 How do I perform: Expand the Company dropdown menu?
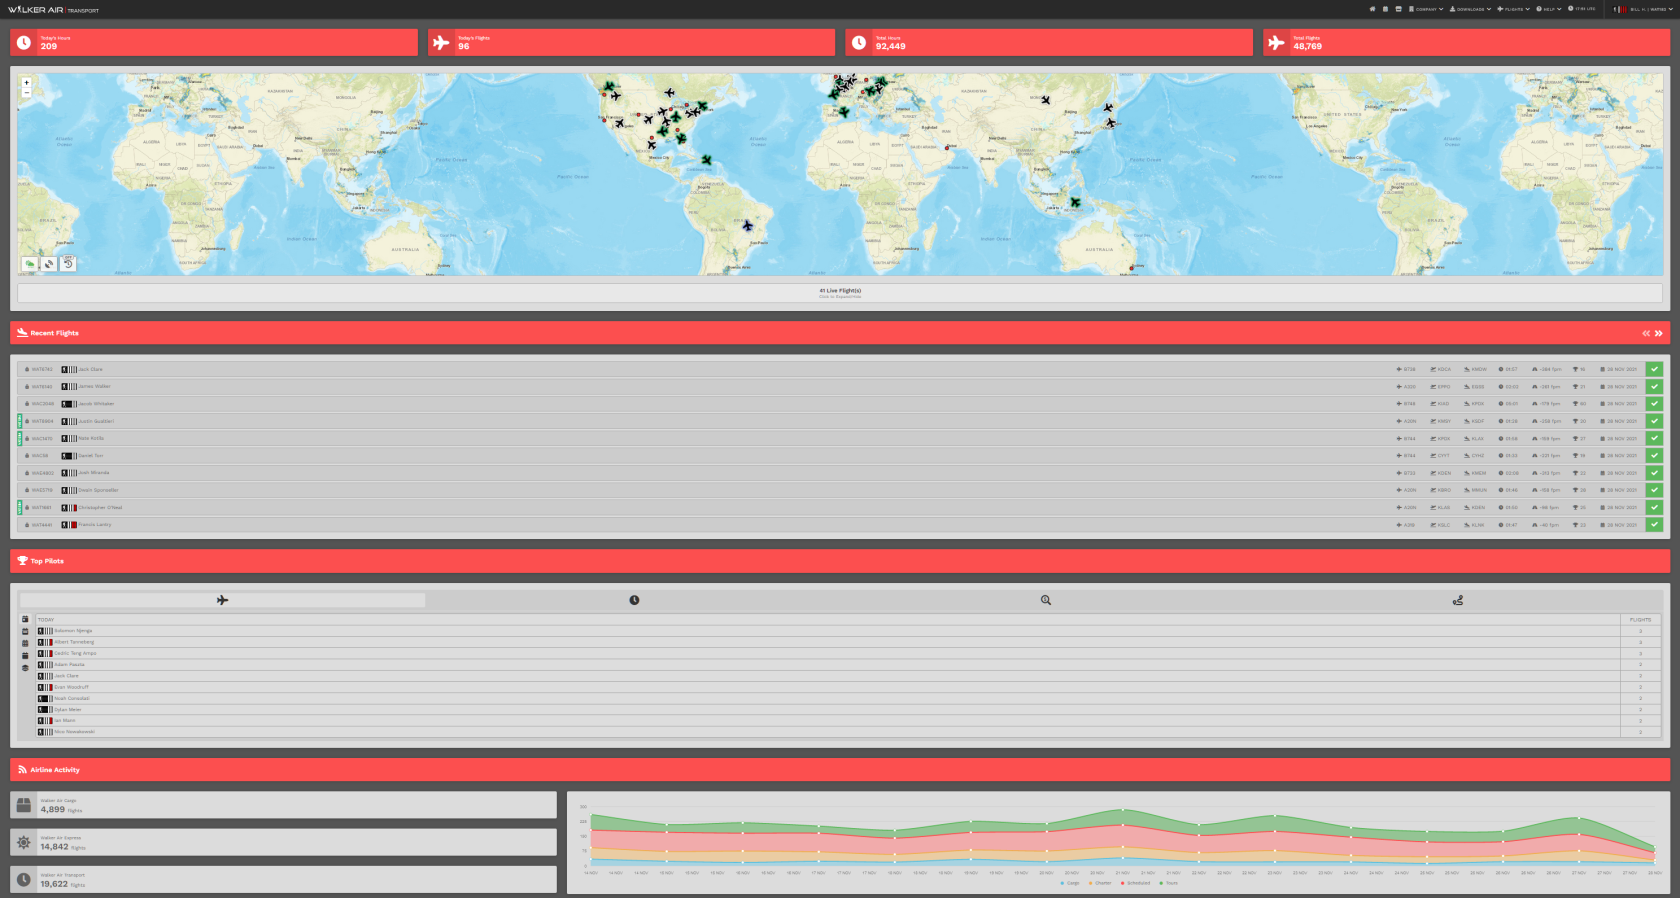[1426, 9]
